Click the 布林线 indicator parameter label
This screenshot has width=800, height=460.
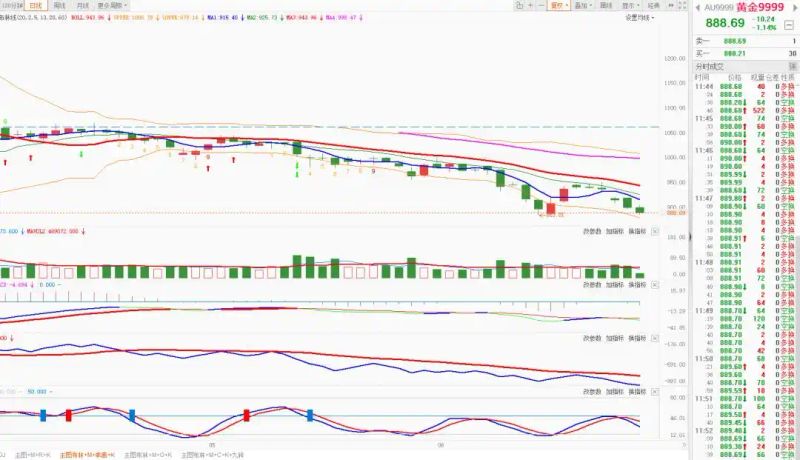pyautogui.click(x=34, y=17)
